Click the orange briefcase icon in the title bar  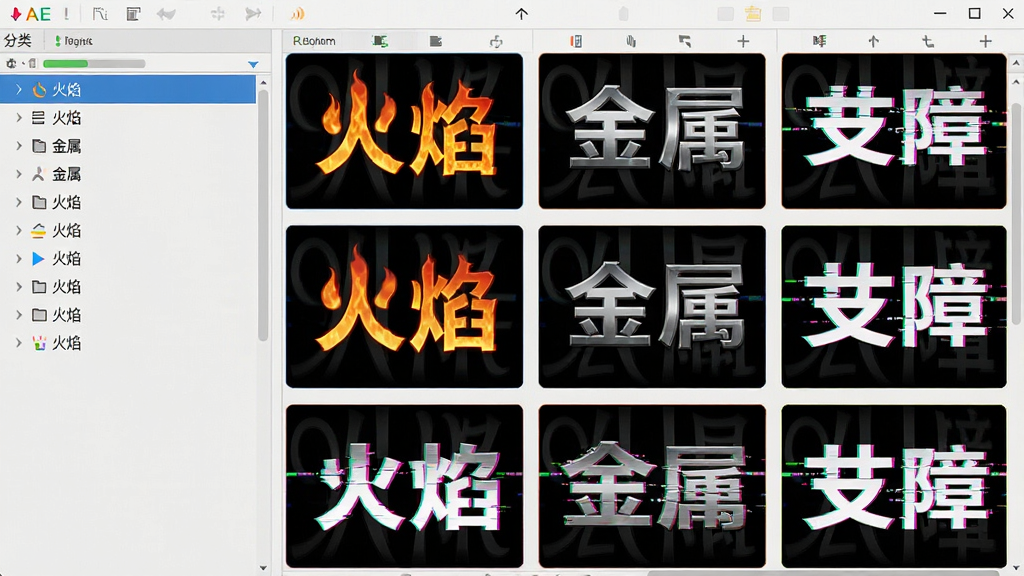tap(753, 14)
